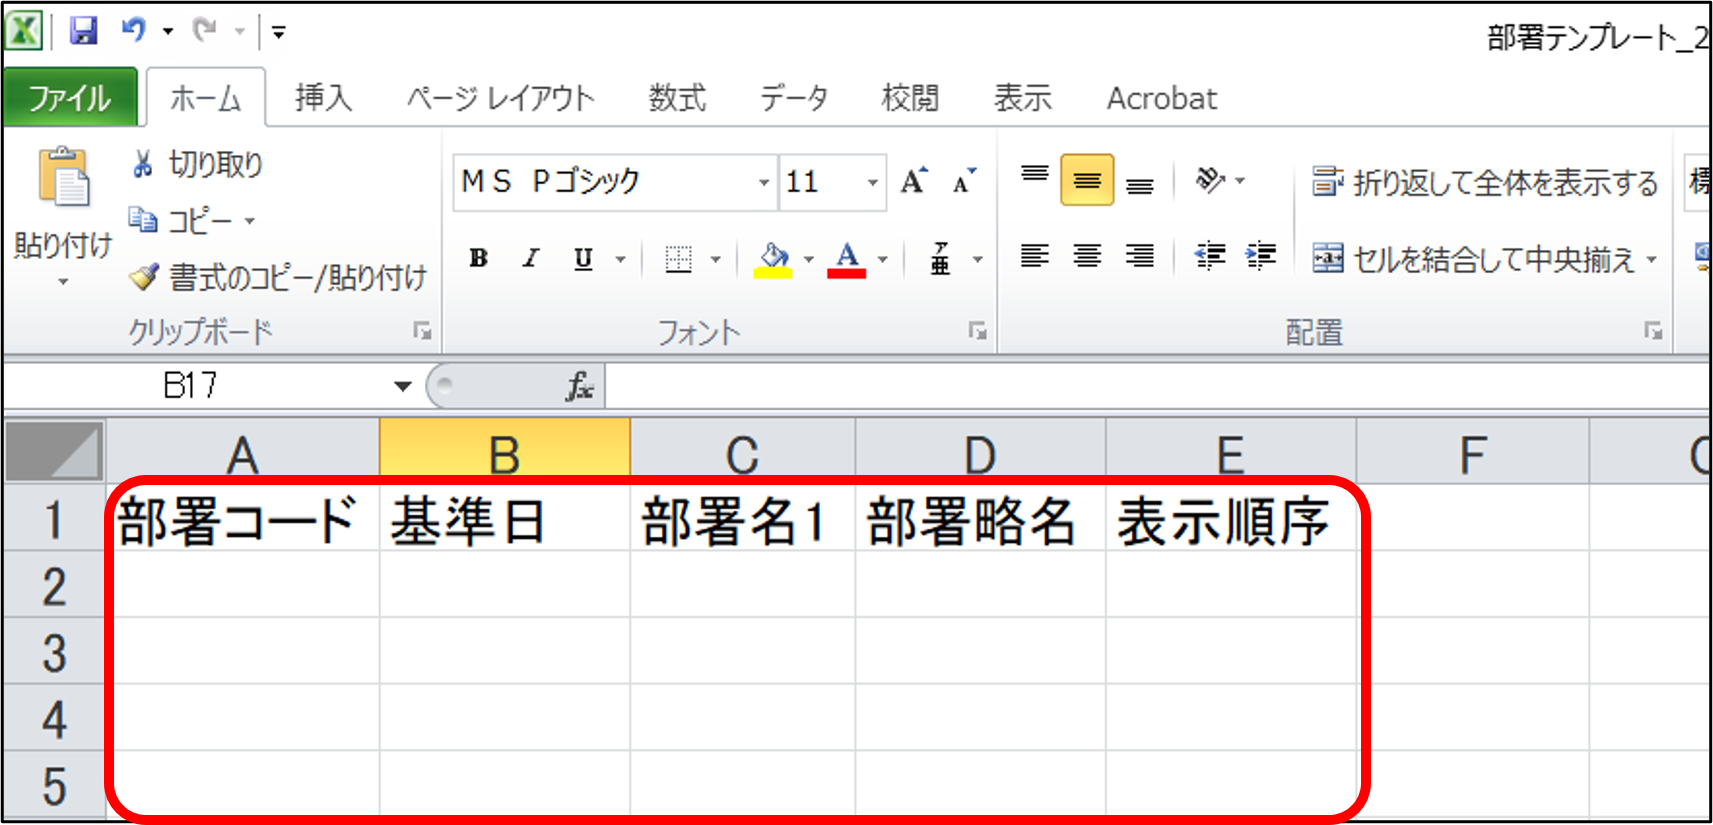Open fill color dropdown arrow
This screenshot has height=825, width=1713.
[809, 260]
